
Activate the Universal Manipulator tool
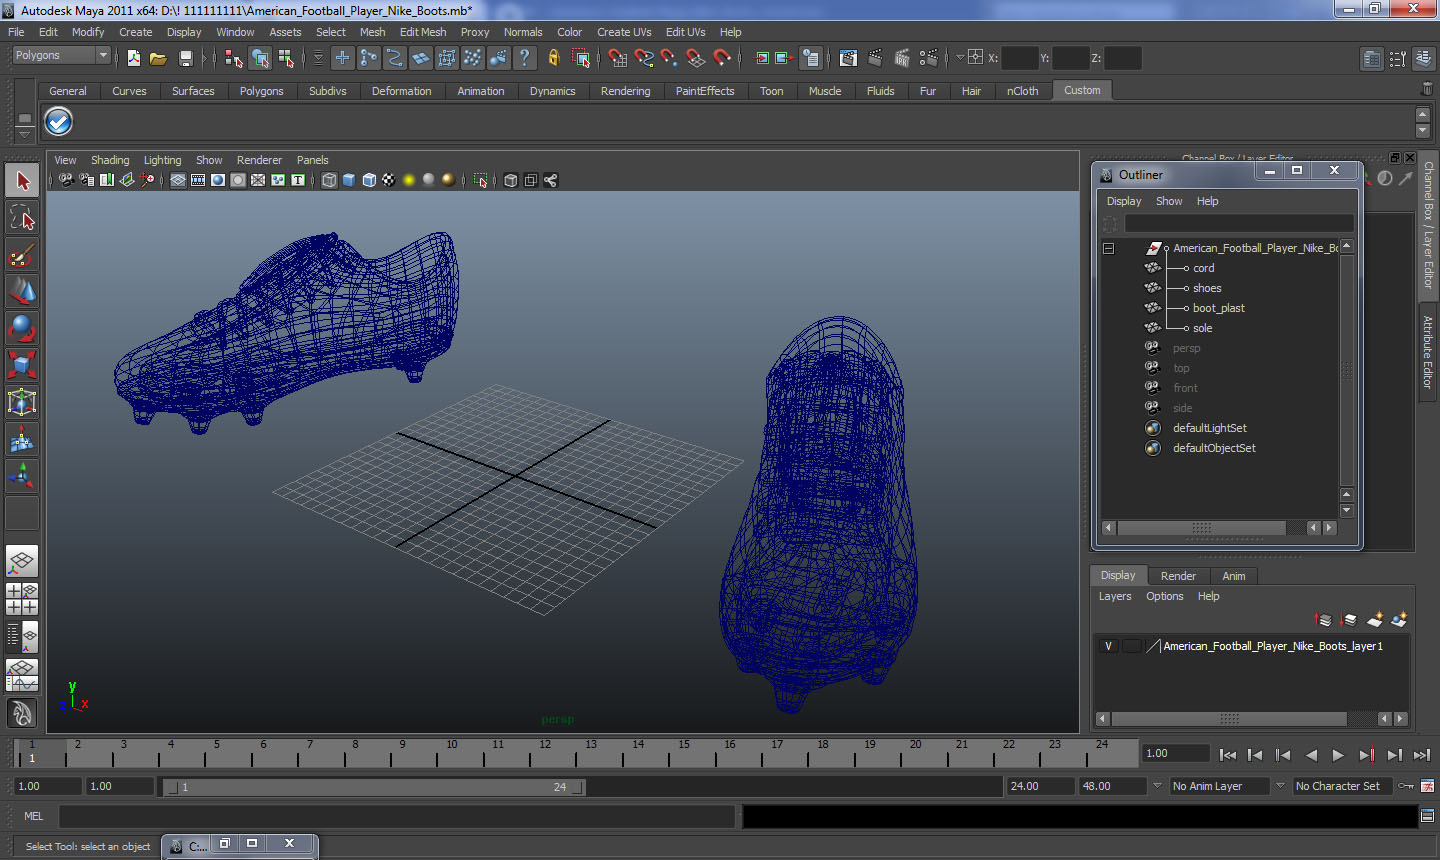coord(22,402)
